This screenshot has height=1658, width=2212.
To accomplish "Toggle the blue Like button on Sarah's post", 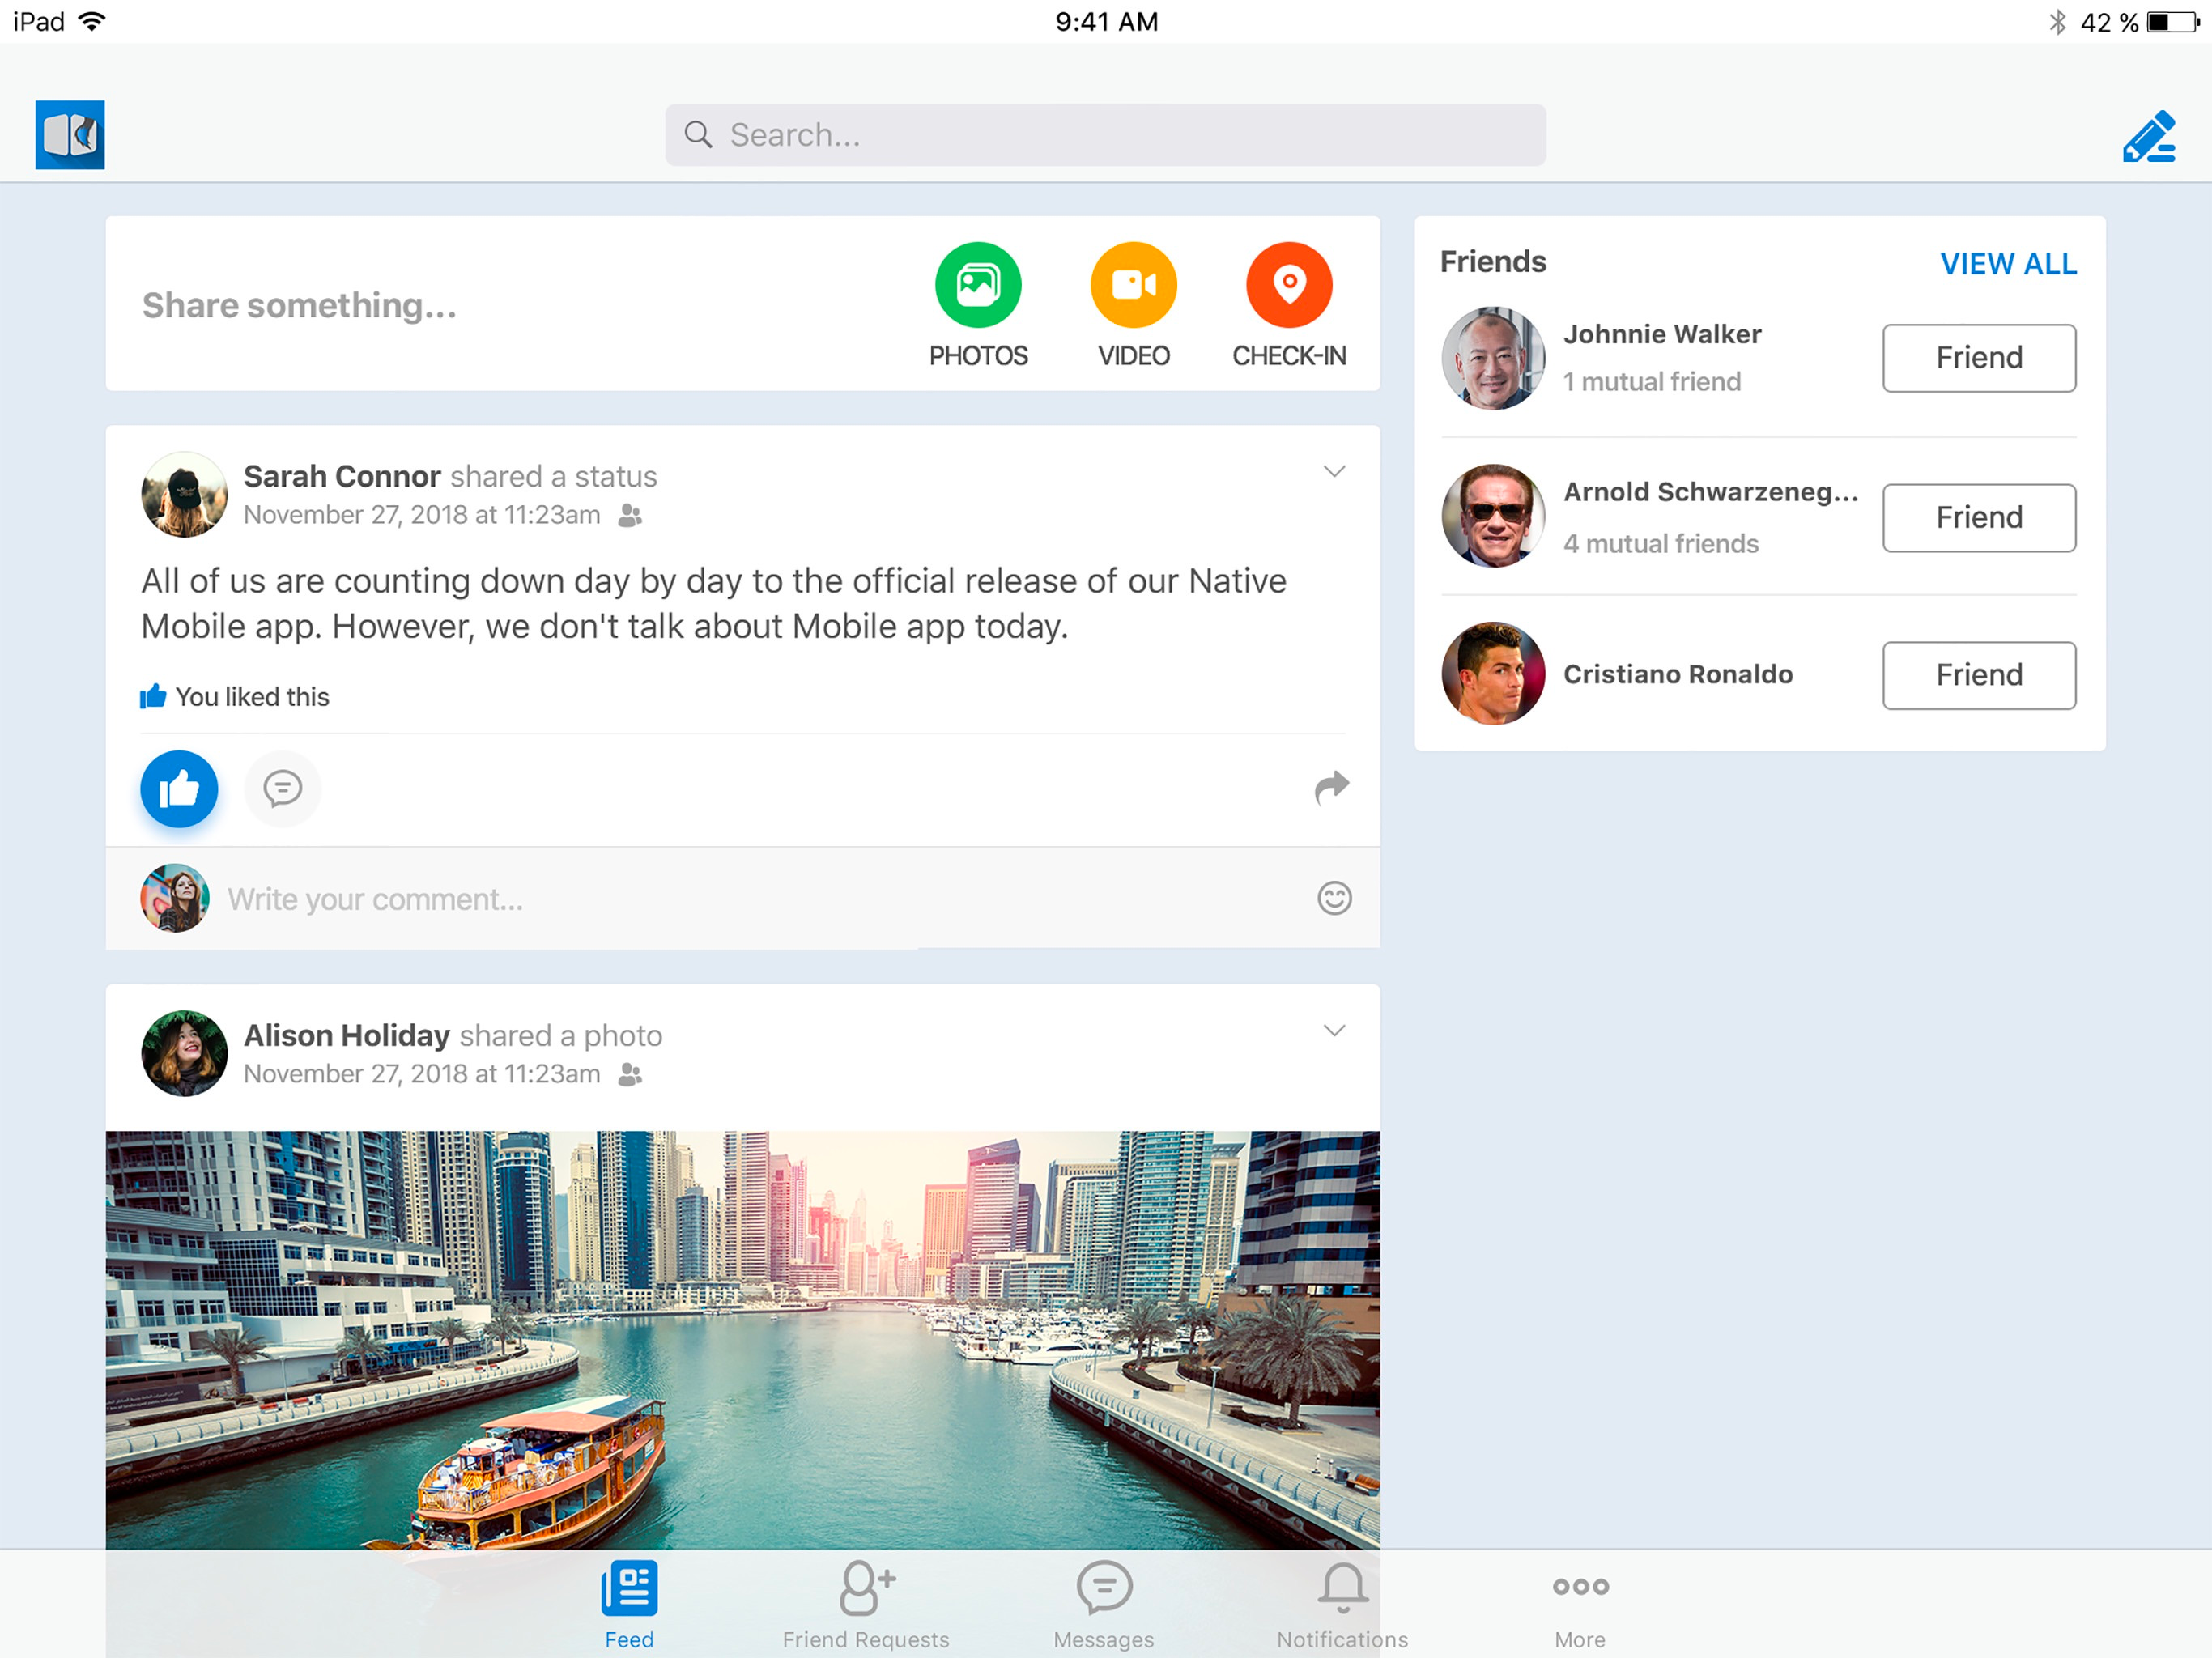I will (x=179, y=789).
